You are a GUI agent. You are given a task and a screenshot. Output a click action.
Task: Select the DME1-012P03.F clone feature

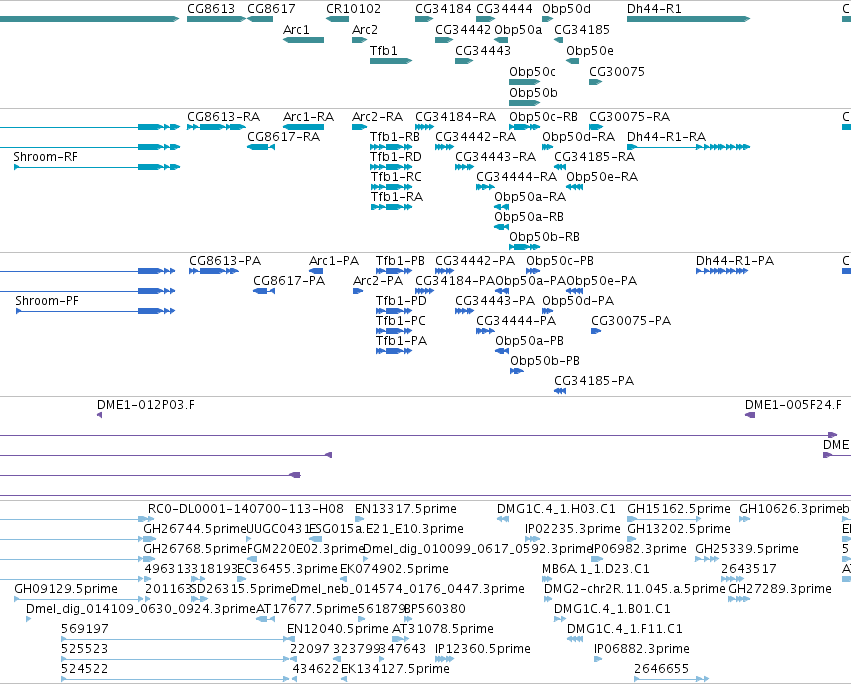click(x=99, y=415)
